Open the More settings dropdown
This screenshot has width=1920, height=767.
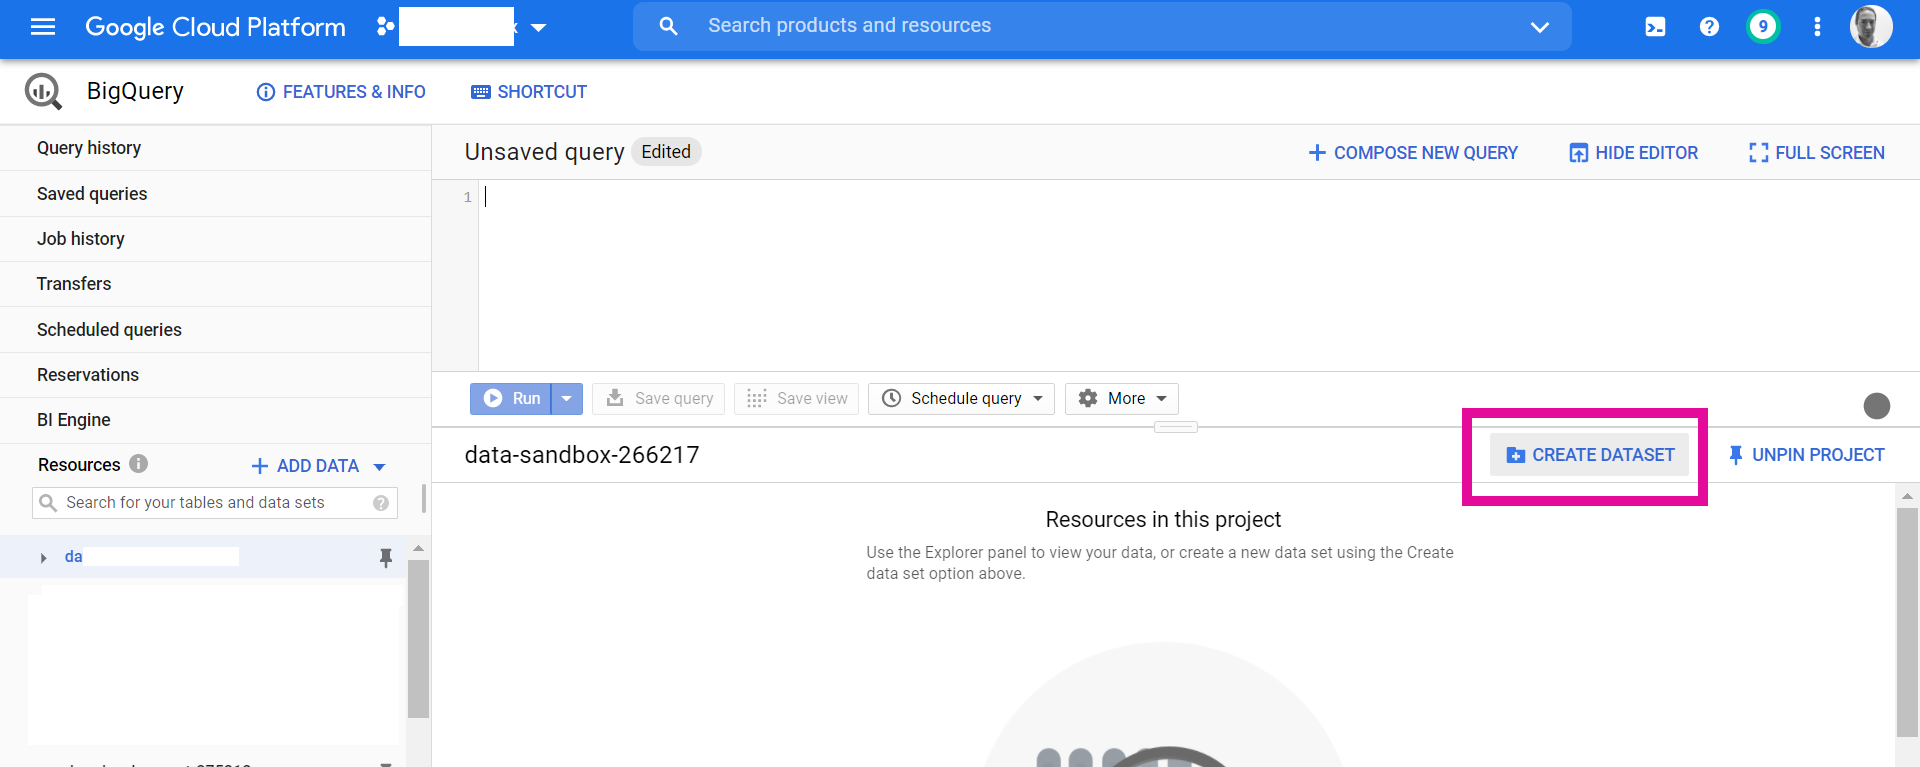(1122, 398)
